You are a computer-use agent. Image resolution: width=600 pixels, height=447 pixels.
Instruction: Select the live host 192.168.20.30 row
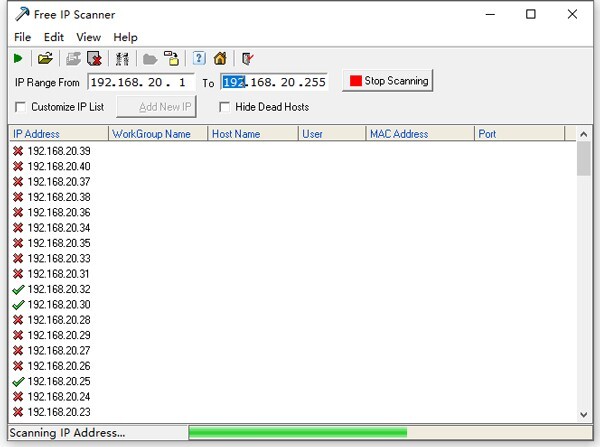click(x=58, y=304)
